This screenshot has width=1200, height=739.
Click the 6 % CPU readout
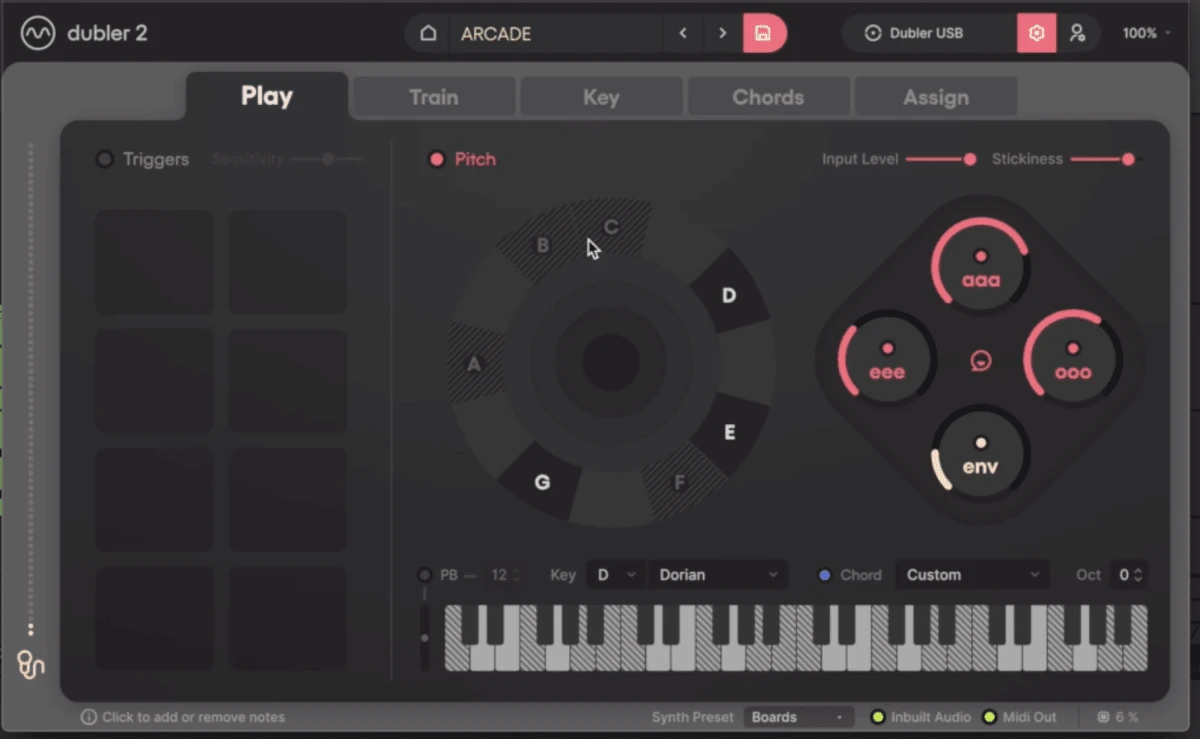[1127, 717]
